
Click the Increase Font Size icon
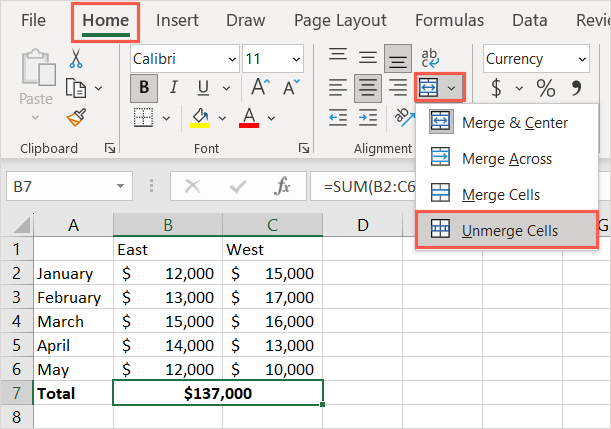point(261,88)
